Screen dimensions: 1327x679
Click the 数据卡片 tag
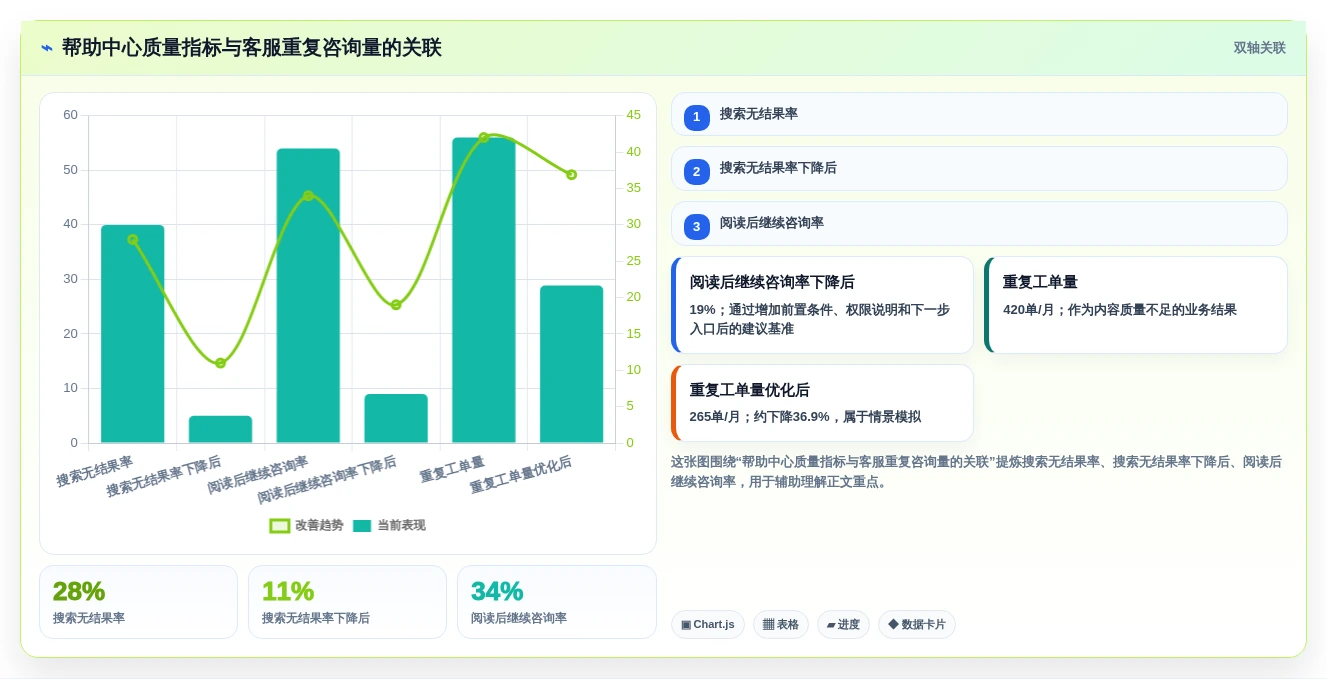pyautogui.click(x=917, y=624)
